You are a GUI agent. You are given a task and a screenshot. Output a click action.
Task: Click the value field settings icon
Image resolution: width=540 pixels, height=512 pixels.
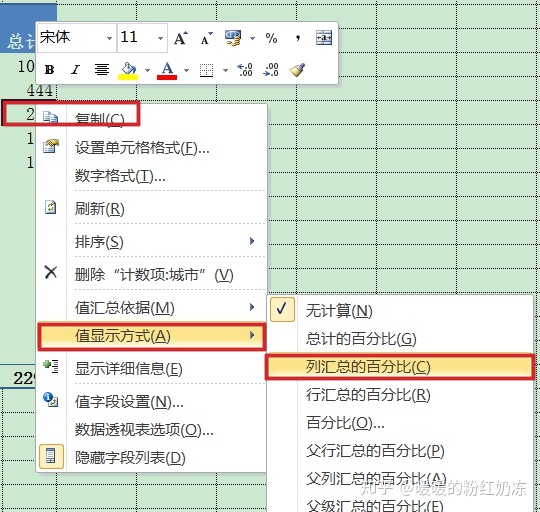click(51, 399)
